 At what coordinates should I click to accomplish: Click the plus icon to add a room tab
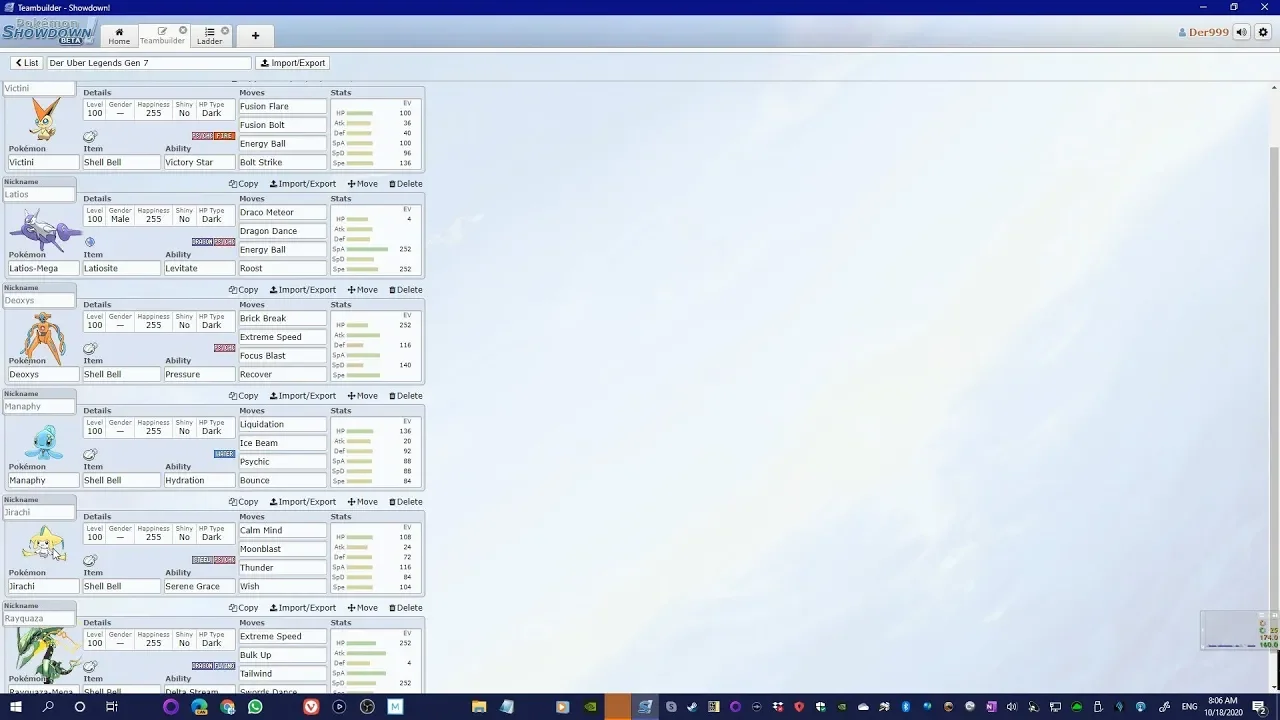[x=255, y=36]
